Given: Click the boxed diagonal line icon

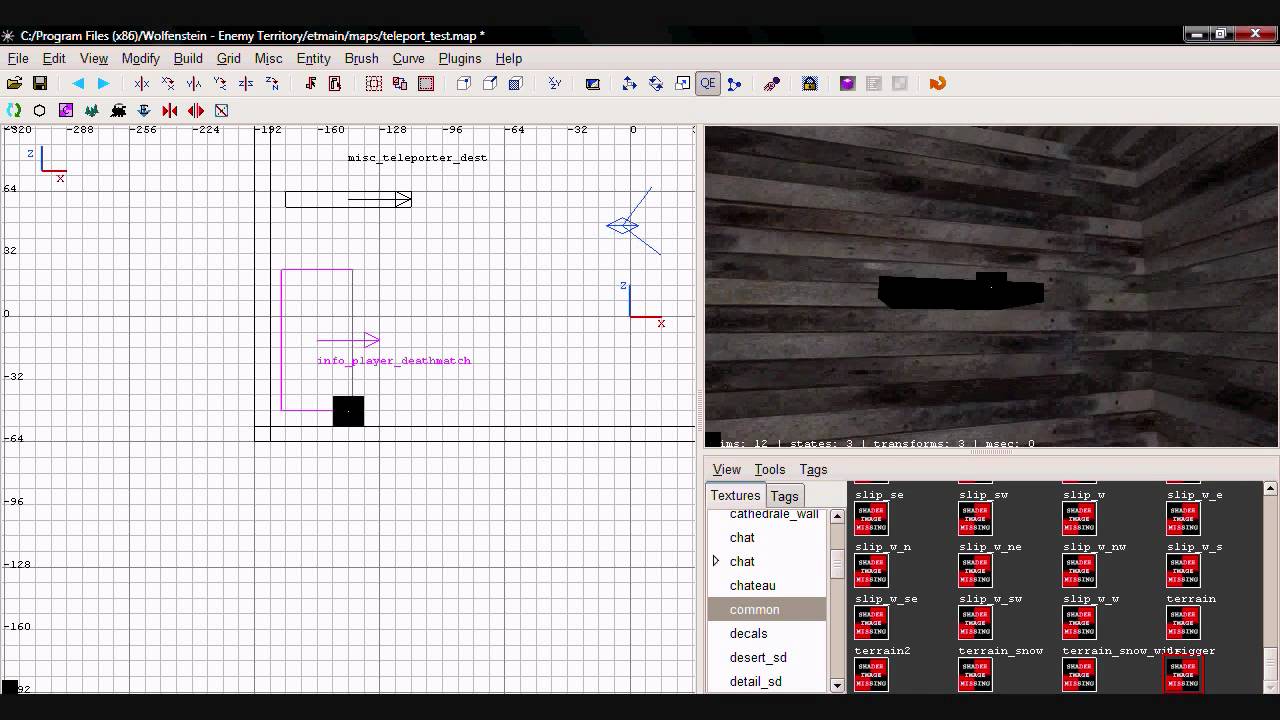Looking at the screenshot, I should [222, 110].
